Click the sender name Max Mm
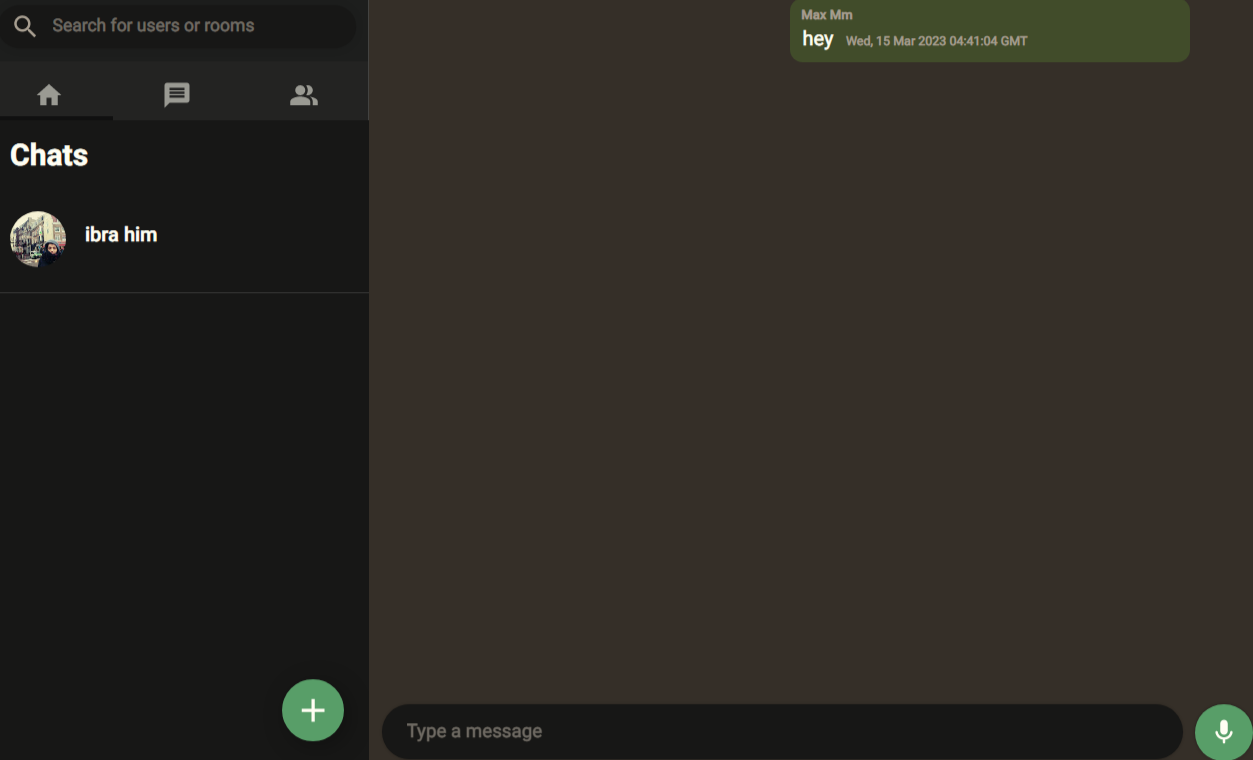1253x760 pixels. (x=827, y=15)
